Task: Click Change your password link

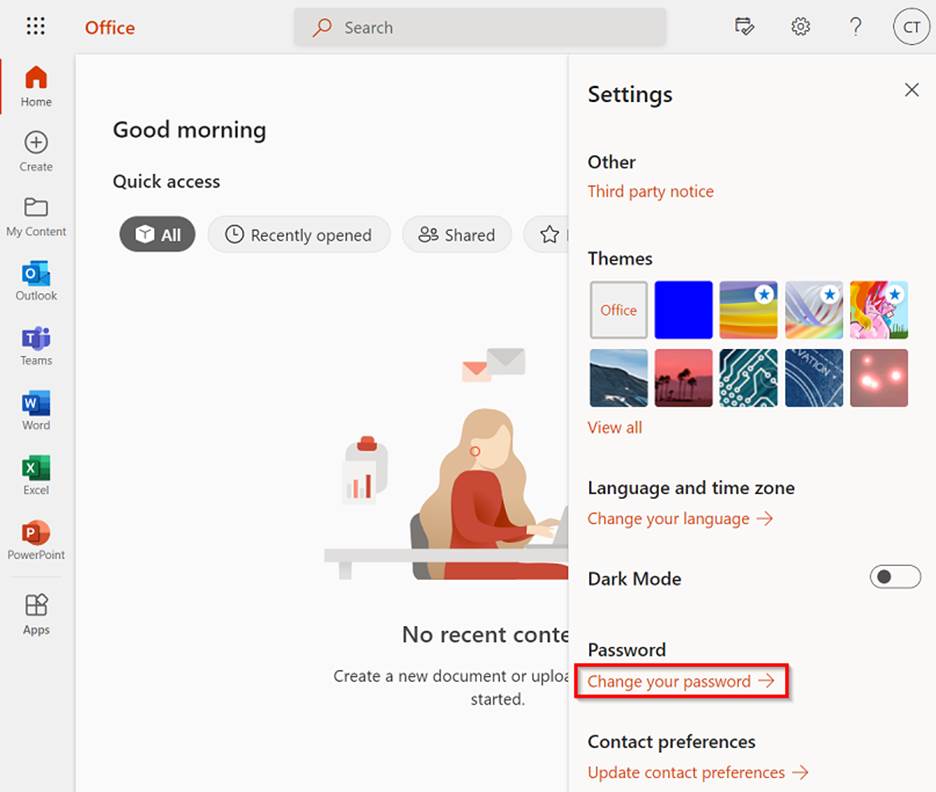Action: tap(680, 682)
